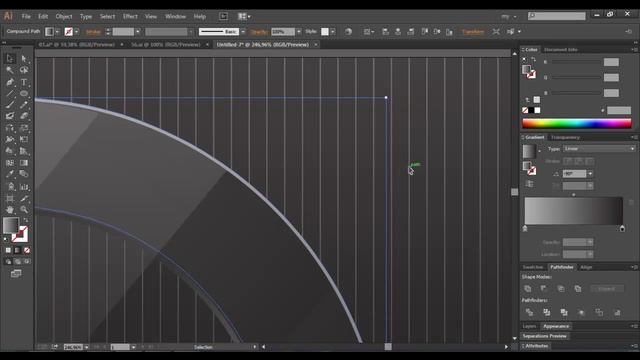Apply the Divide pathfinder
The image size is (640, 360).
point(529,312)
